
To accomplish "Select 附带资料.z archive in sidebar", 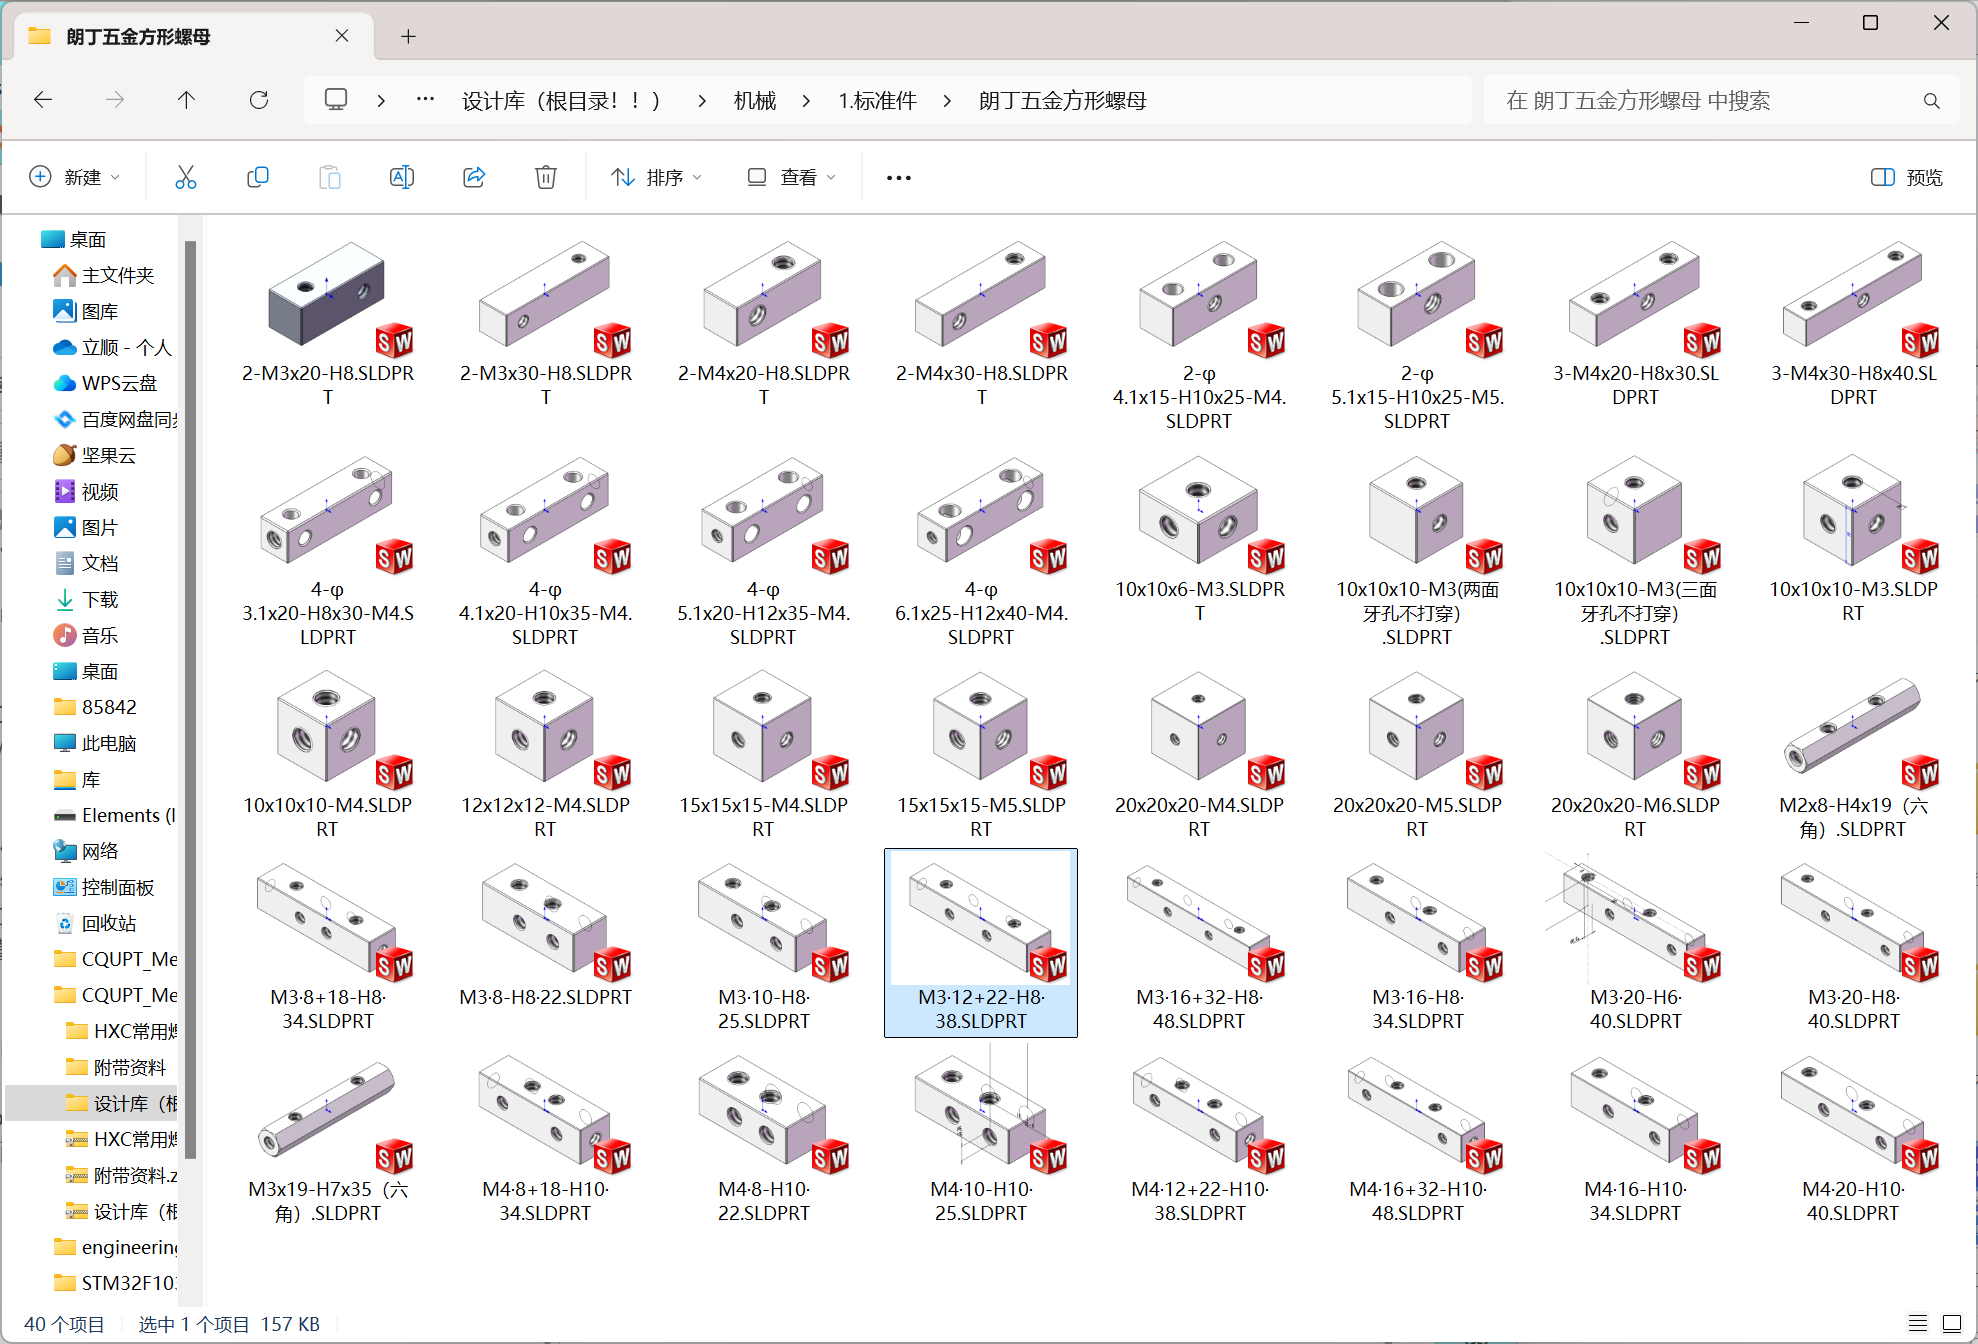I will tap(121, 1175).
